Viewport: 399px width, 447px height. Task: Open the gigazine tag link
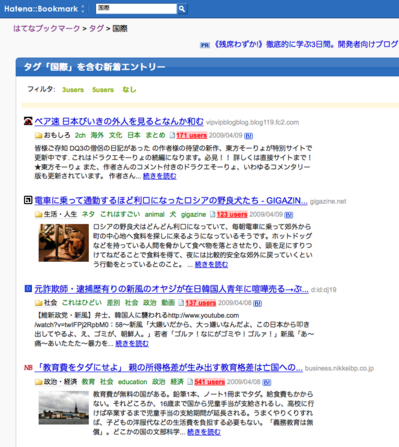point(193,215)
